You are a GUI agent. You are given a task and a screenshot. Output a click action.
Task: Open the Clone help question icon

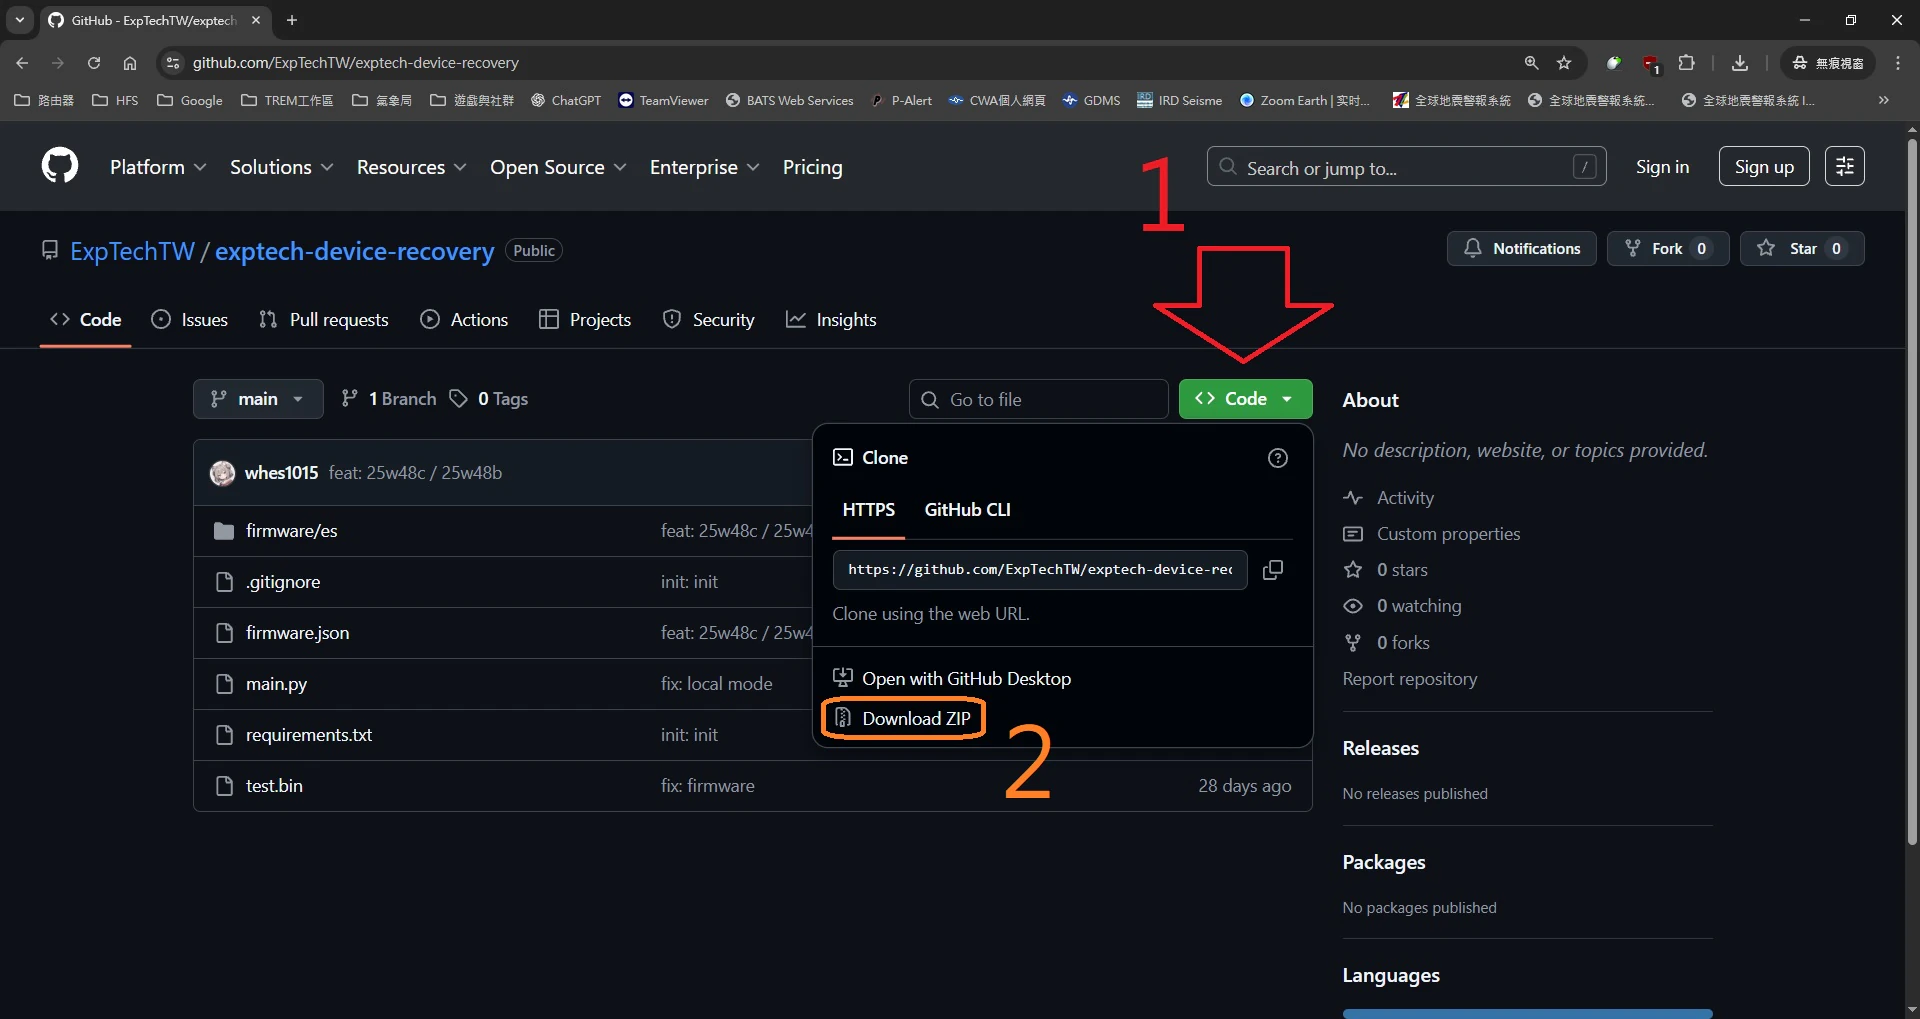coord(1277,458)
